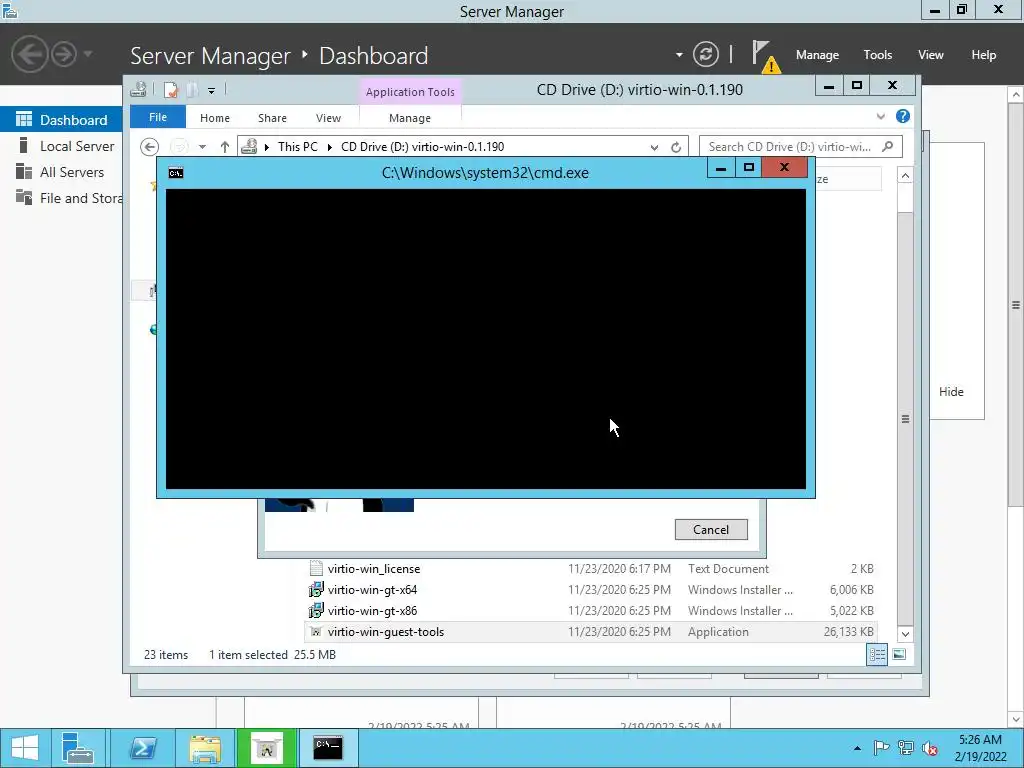Select the virtio-win-gt-x86 installer file
This screenshot has height=768, width=1024.
click(x=372, y=611)
